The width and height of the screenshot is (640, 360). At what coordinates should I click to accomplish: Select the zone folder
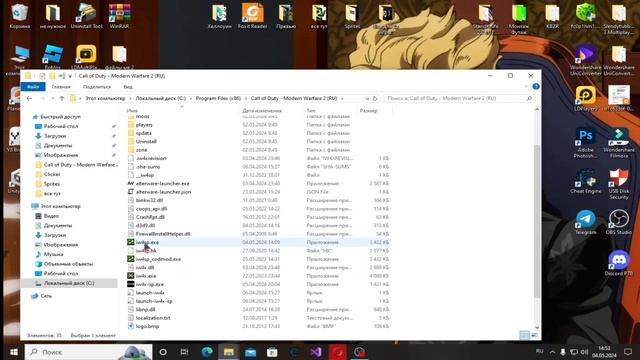tap(138, 150)
